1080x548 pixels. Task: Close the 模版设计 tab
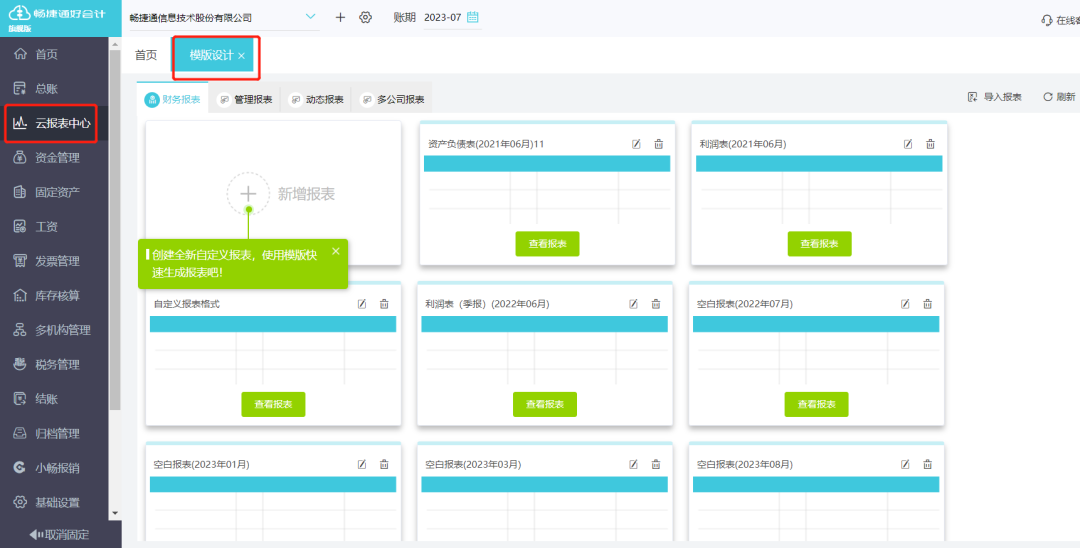tap(242, 56)
